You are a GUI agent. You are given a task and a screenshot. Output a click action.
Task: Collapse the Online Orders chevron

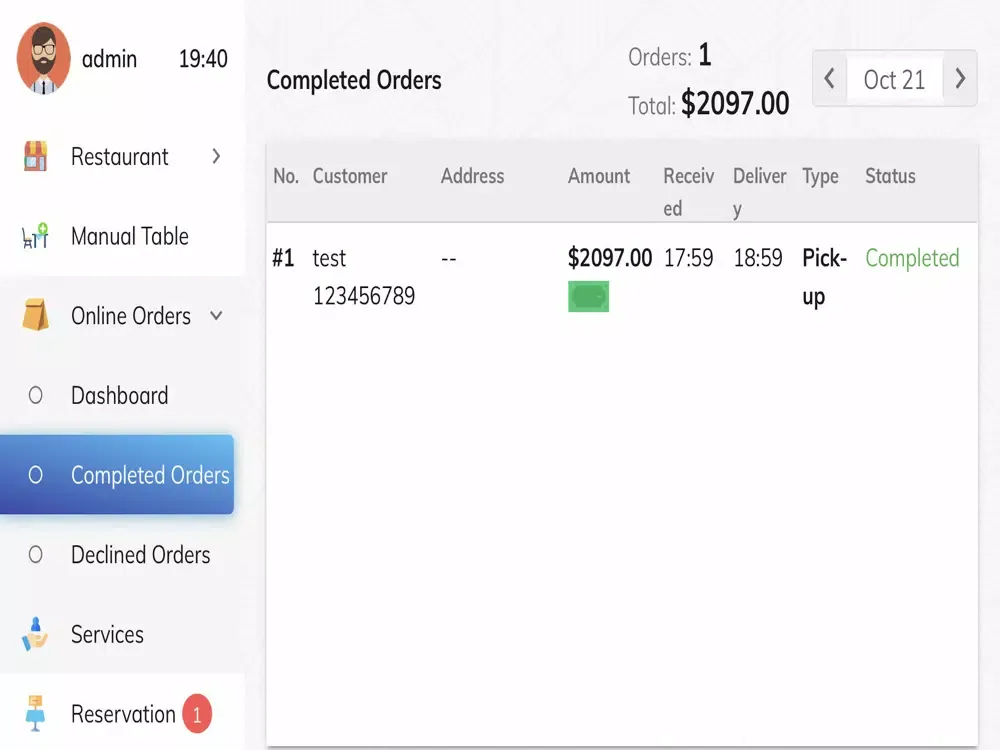coord(216,316)
